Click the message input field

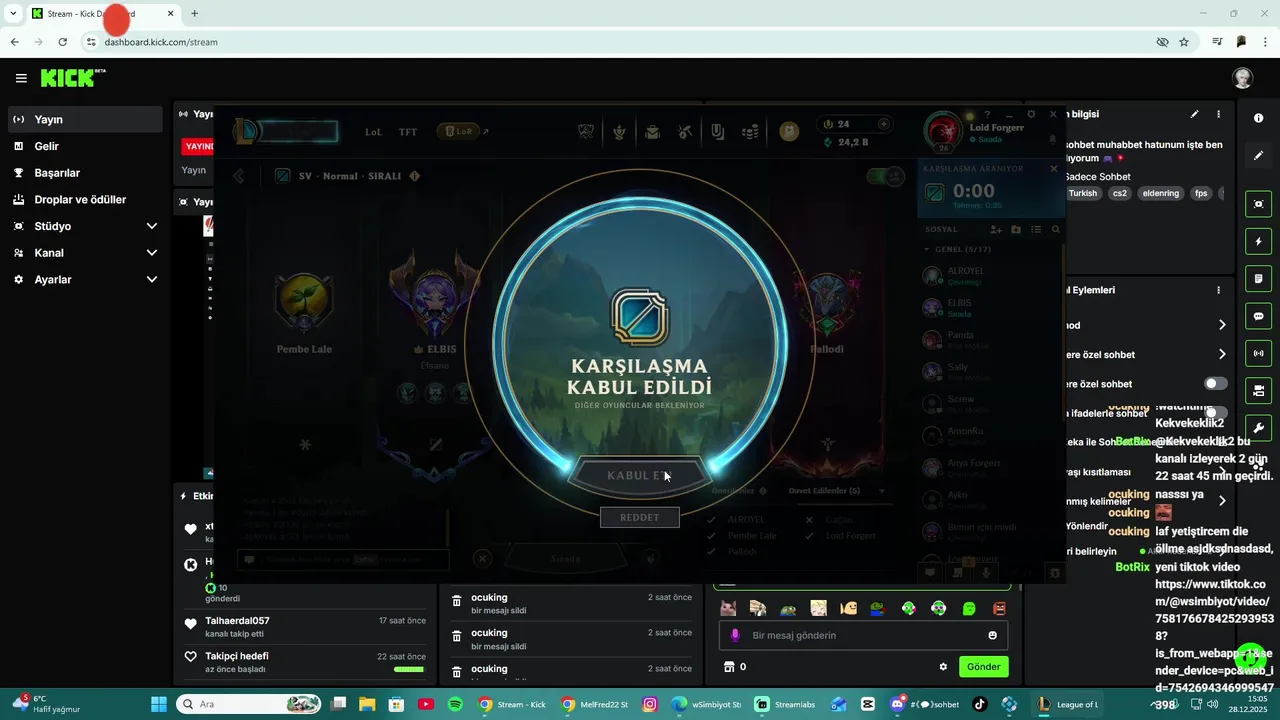tap(863, 635)
